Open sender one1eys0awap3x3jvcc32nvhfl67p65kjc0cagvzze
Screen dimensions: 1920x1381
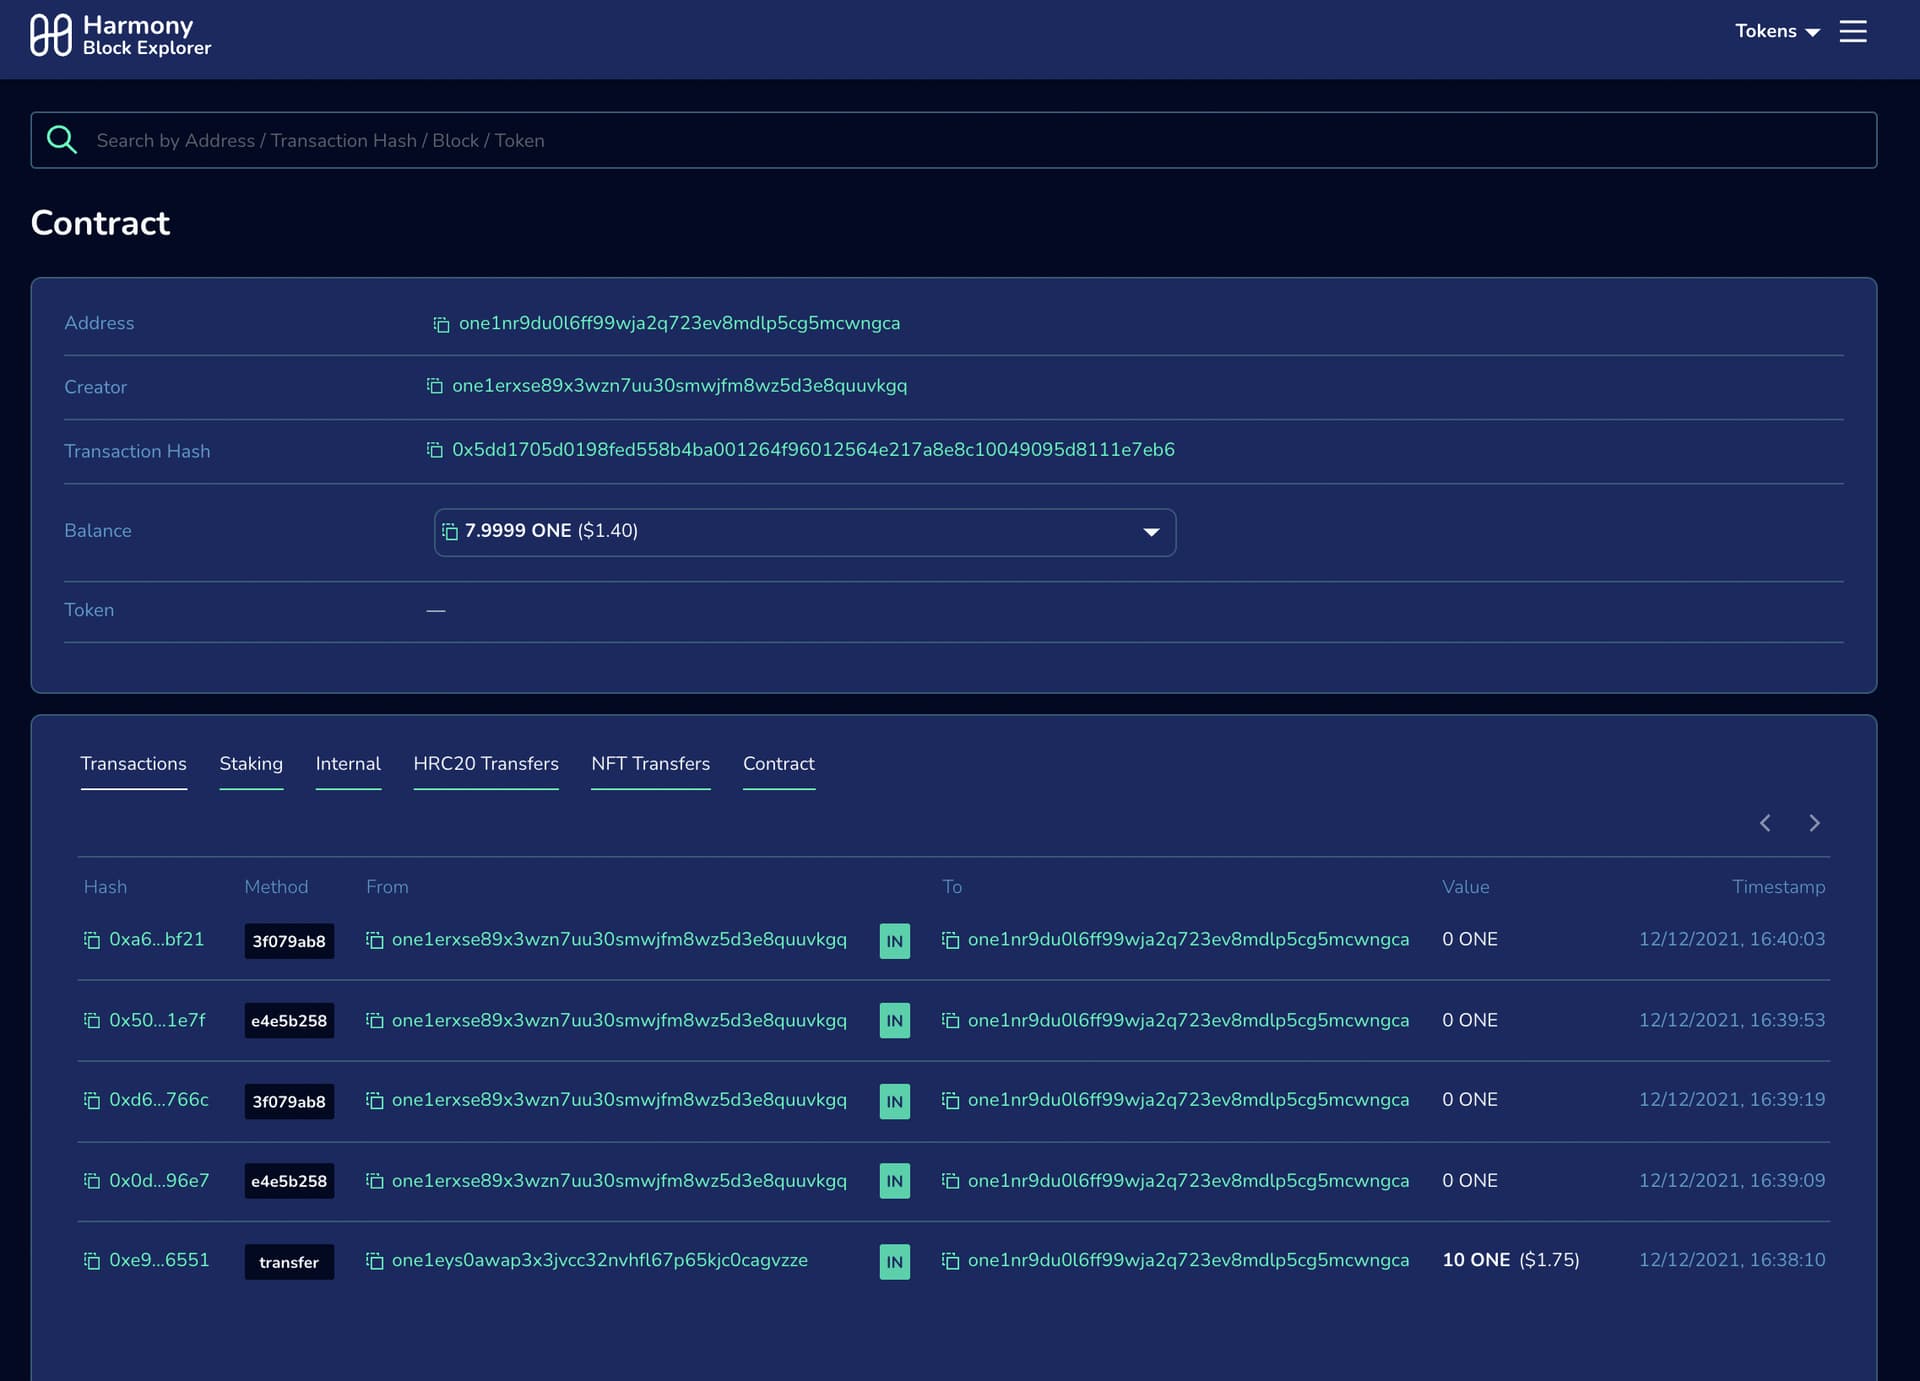click(599, 1261)
